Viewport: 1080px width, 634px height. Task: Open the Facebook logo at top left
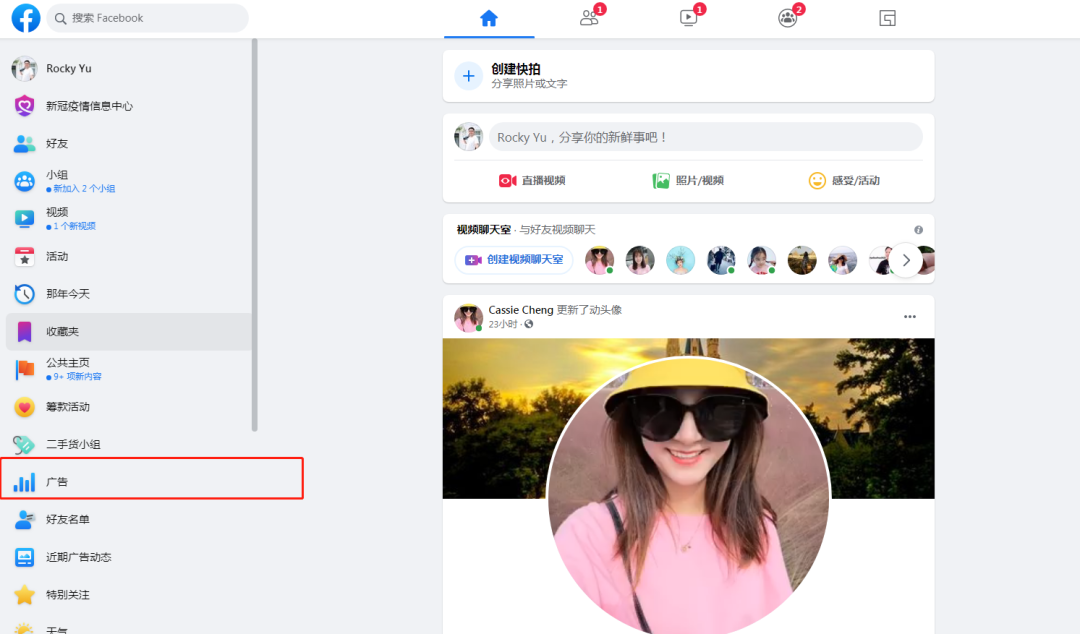click(x=25, y=18)
